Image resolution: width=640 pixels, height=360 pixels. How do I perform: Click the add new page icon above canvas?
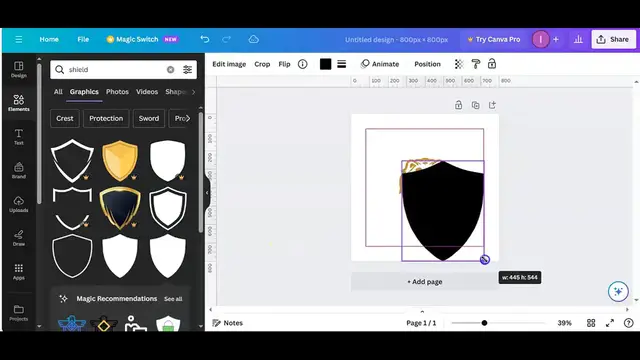[x=492, y=105]
